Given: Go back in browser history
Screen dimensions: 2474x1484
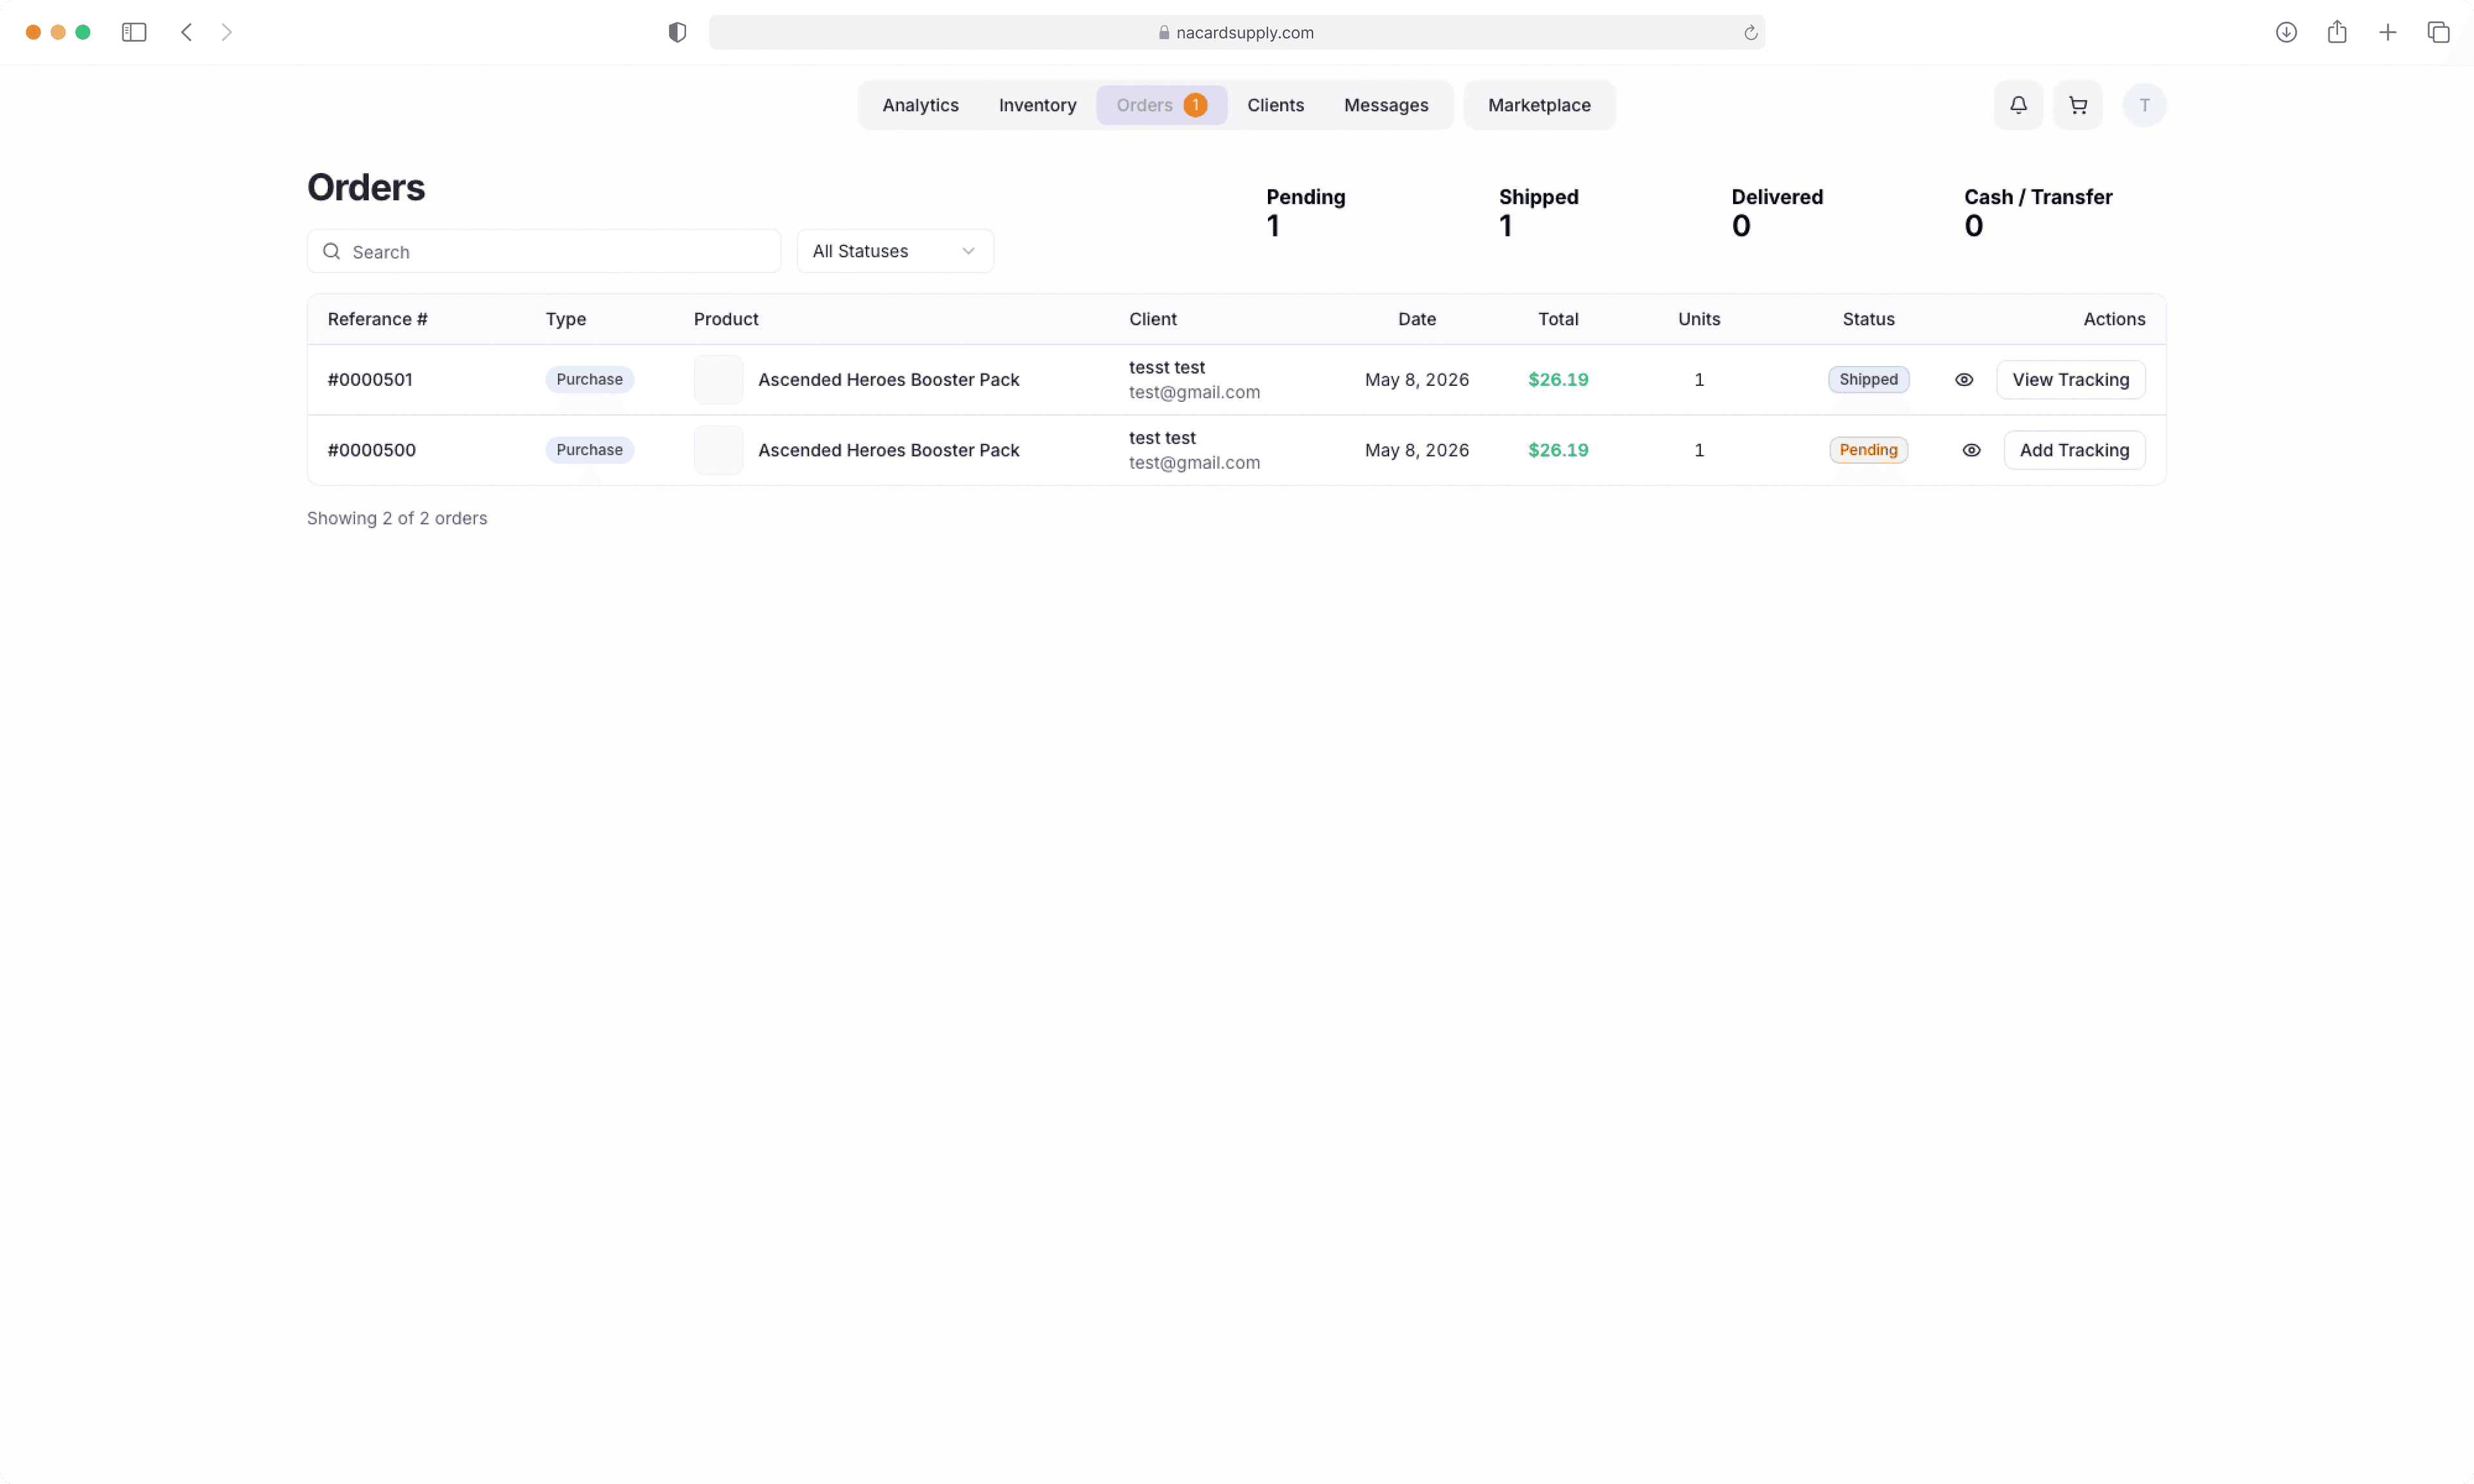Looking at the screenshot, I should pos(186,32).
